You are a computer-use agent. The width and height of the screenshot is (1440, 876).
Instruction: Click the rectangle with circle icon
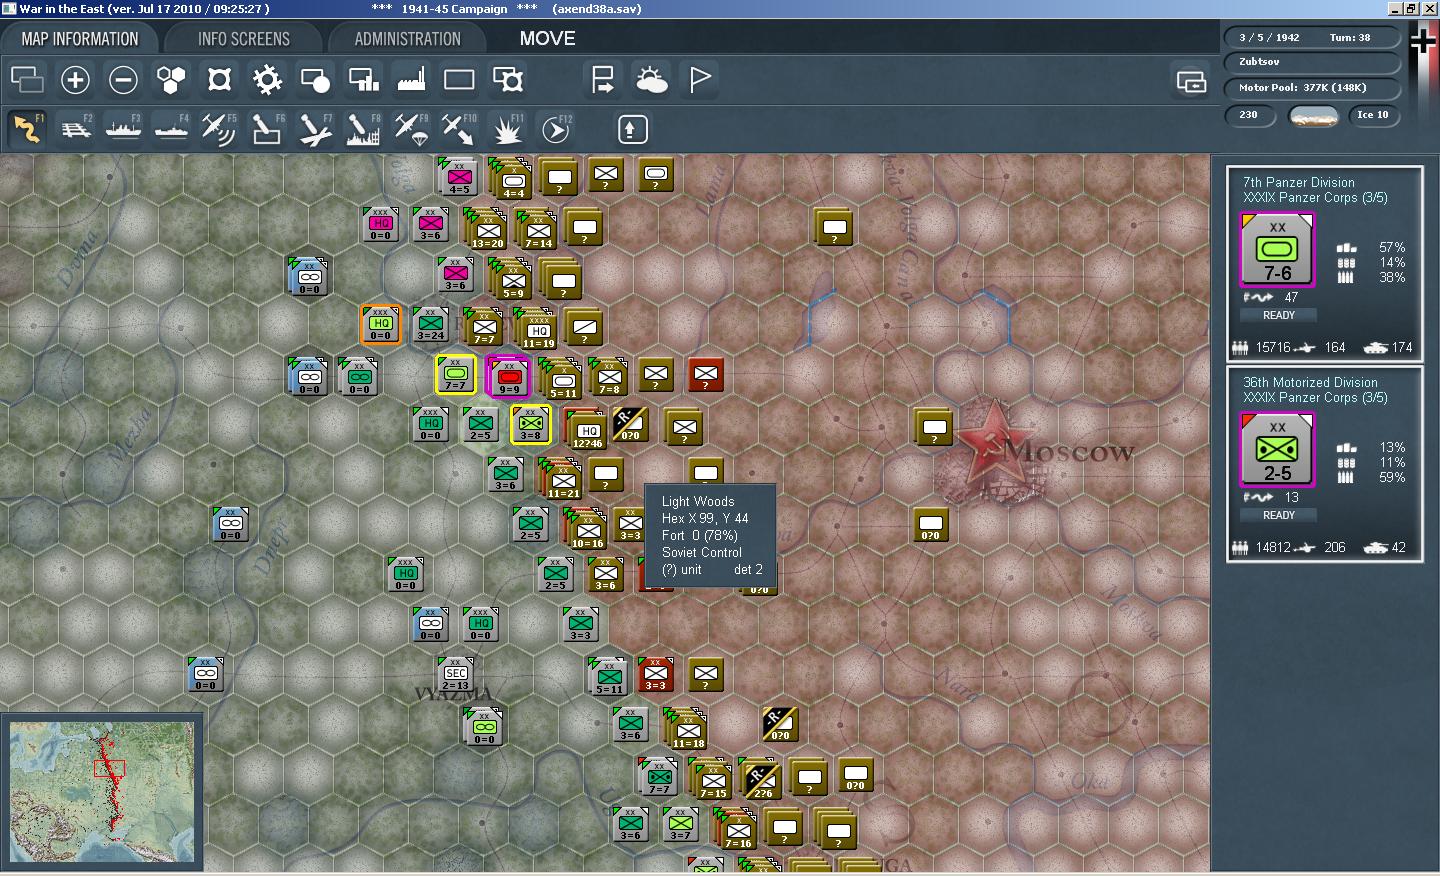click(315, 79)
